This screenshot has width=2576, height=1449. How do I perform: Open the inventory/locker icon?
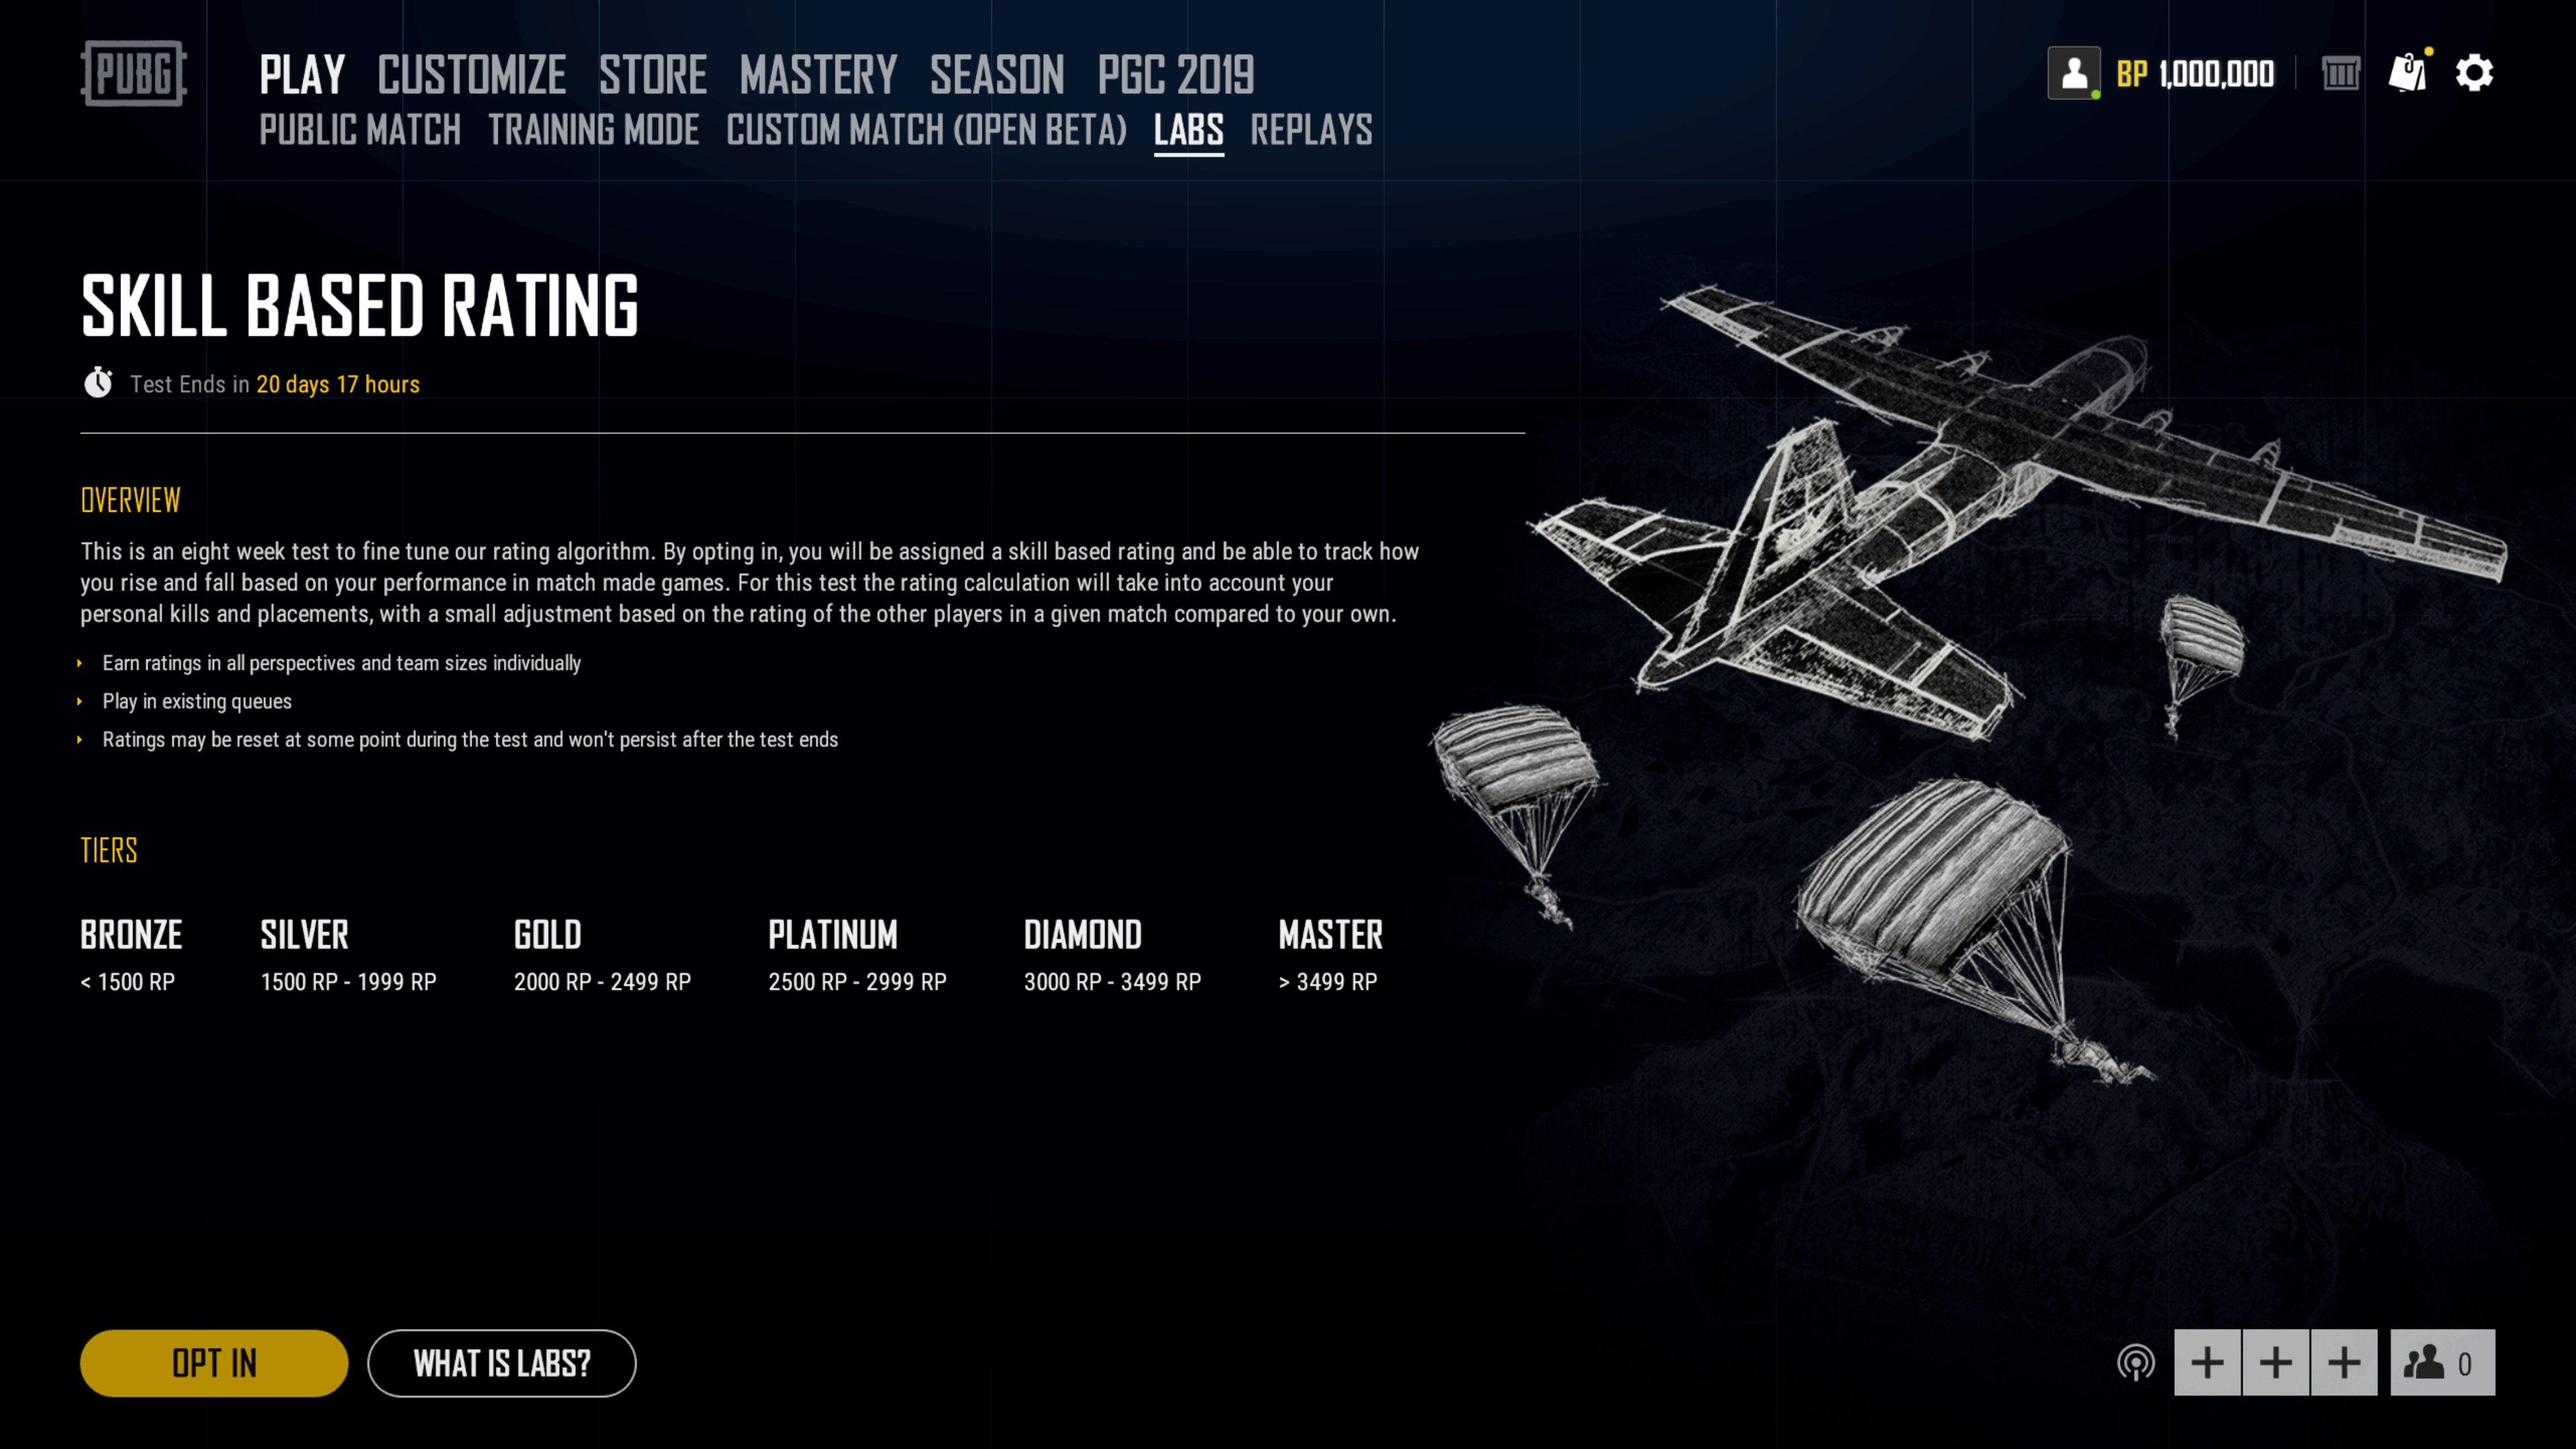[2339, 72]
